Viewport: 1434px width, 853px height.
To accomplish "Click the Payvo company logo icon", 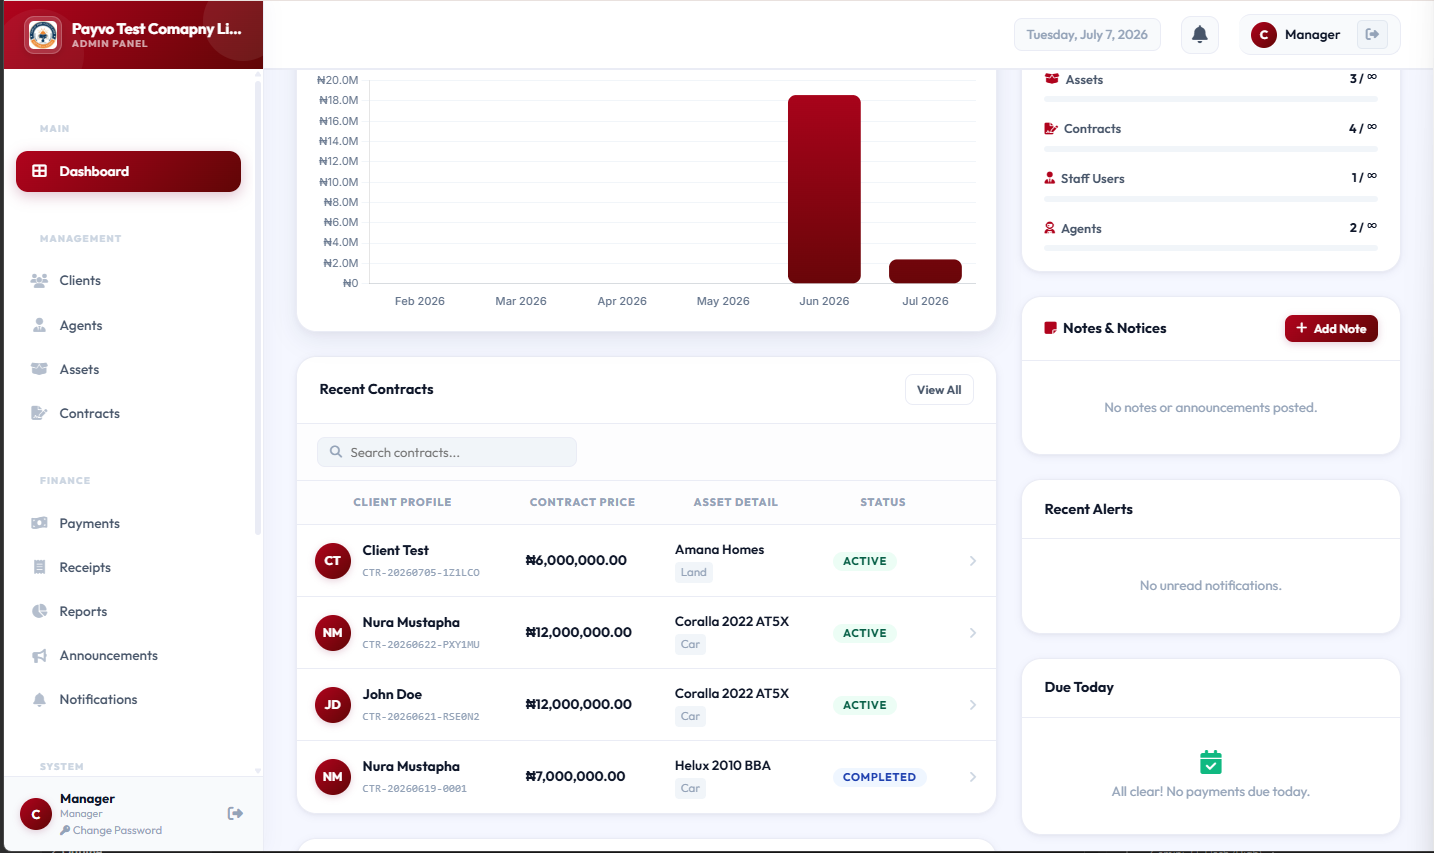I will pyautogui.click(x=43, y=35).
